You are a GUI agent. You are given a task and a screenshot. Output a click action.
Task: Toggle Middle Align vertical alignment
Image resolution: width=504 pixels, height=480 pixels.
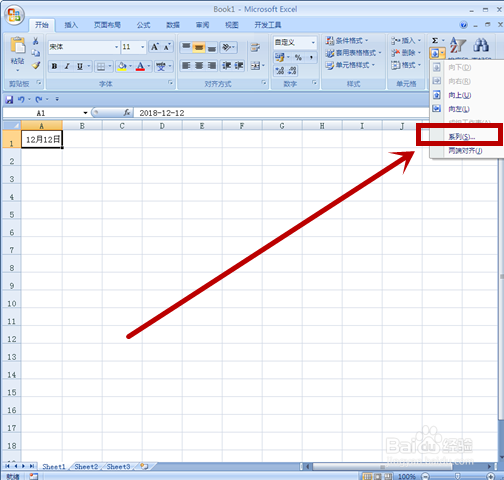tap(199, 47)
